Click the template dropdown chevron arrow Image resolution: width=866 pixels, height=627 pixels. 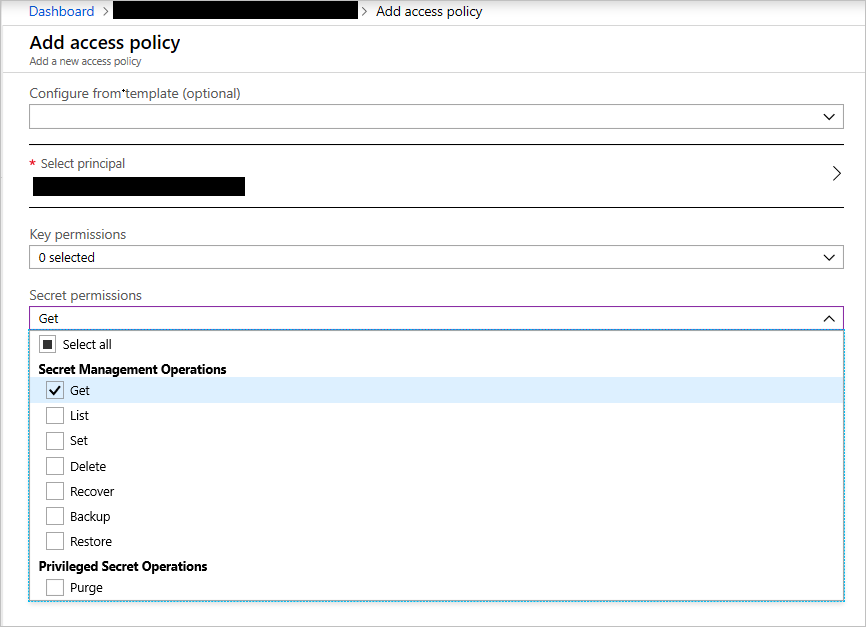coord(828,117)
